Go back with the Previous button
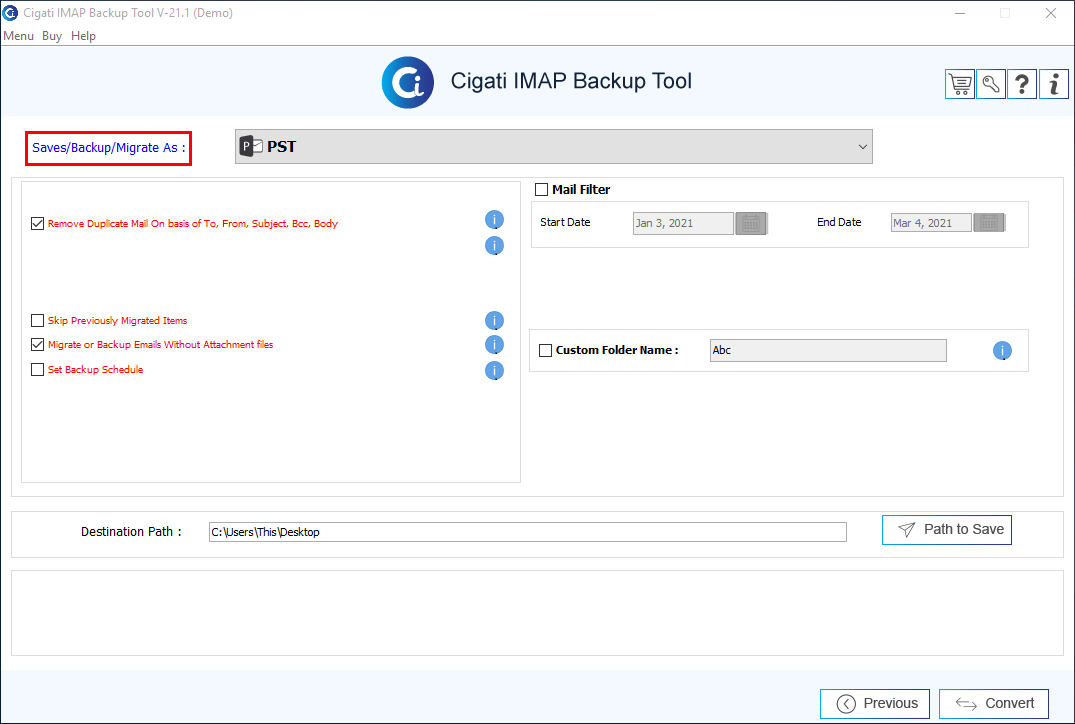The image size is (1075, 724). pos(875,703)
